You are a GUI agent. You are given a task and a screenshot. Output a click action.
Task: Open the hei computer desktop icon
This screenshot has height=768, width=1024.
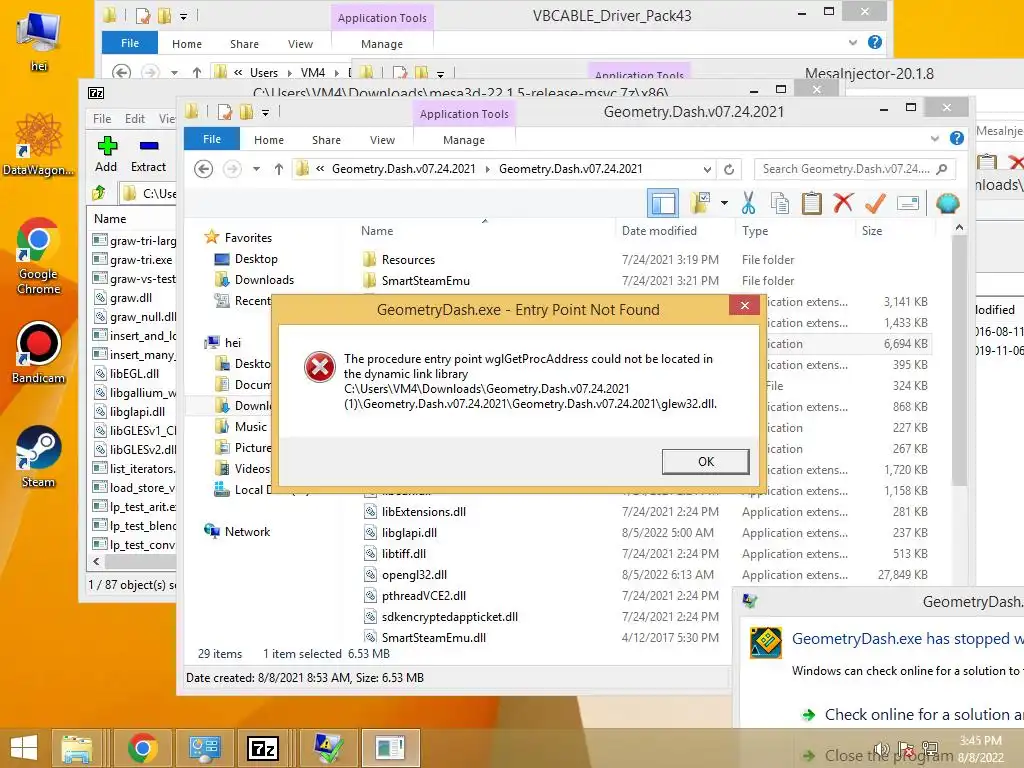[x=39, y=41]
